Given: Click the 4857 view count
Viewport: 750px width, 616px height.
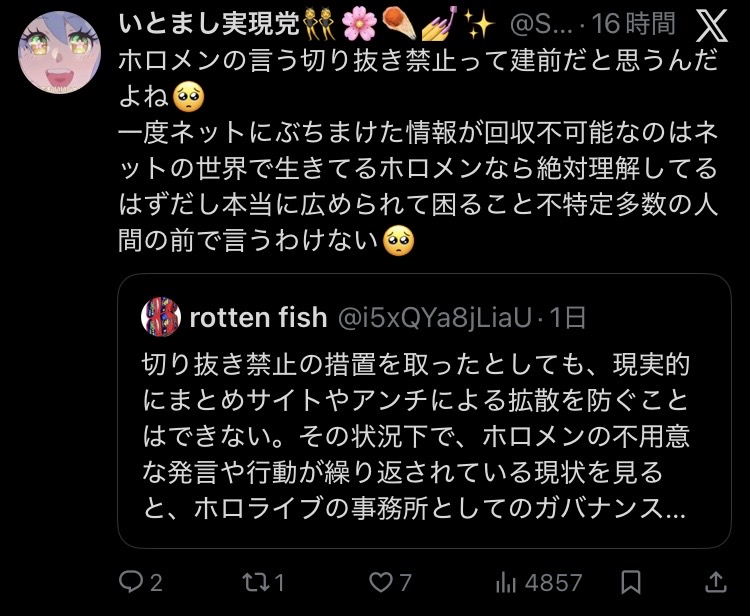Looking at the screenshot, I should (553, 581).
